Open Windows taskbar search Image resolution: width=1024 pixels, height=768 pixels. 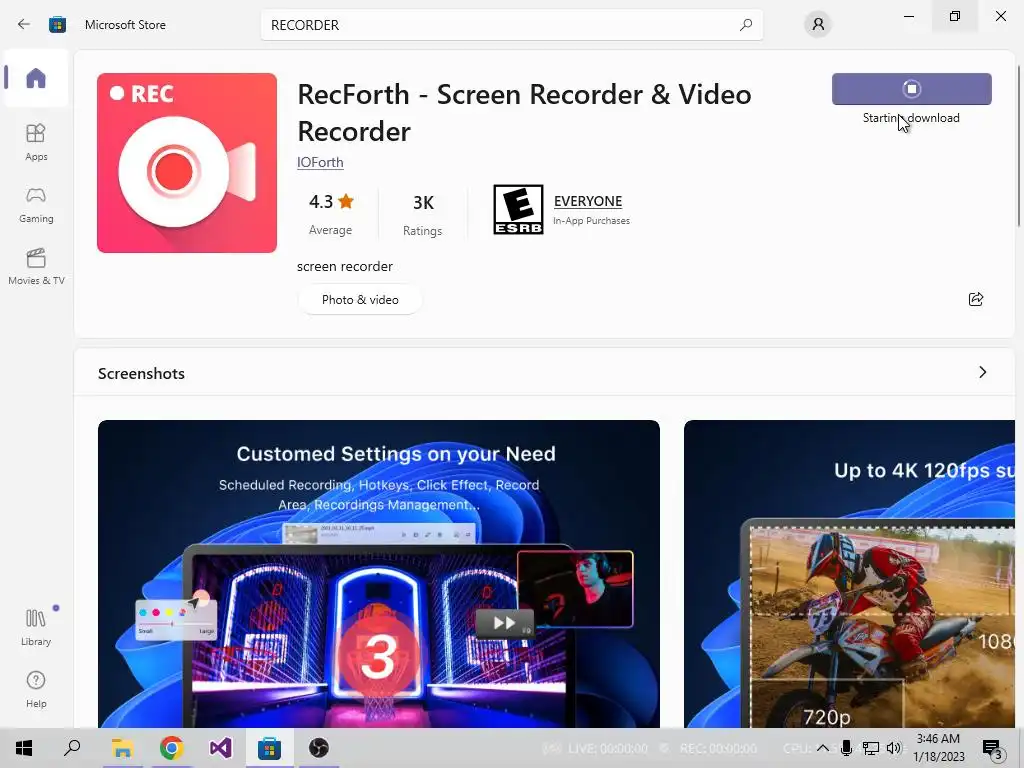click(x=72, y=748)
